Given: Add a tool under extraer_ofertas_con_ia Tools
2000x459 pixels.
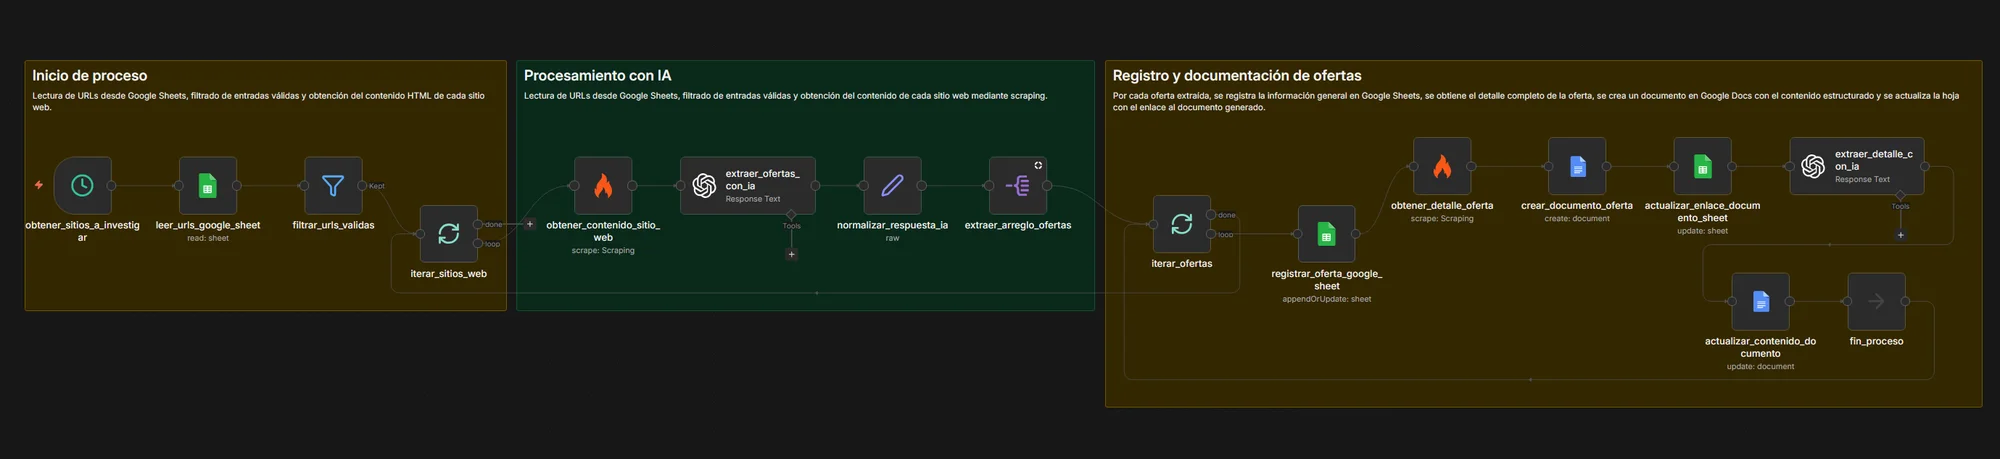Looking at the screenshot, I should (791, 254).
